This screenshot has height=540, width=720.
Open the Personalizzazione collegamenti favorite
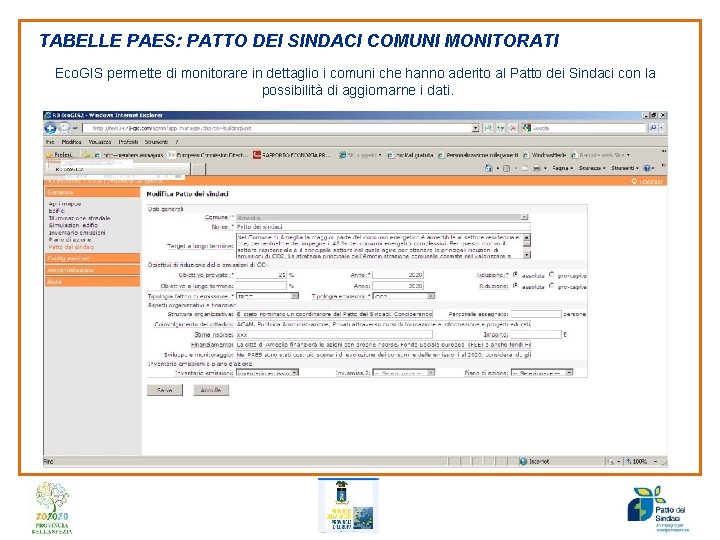tap(478, 155)
